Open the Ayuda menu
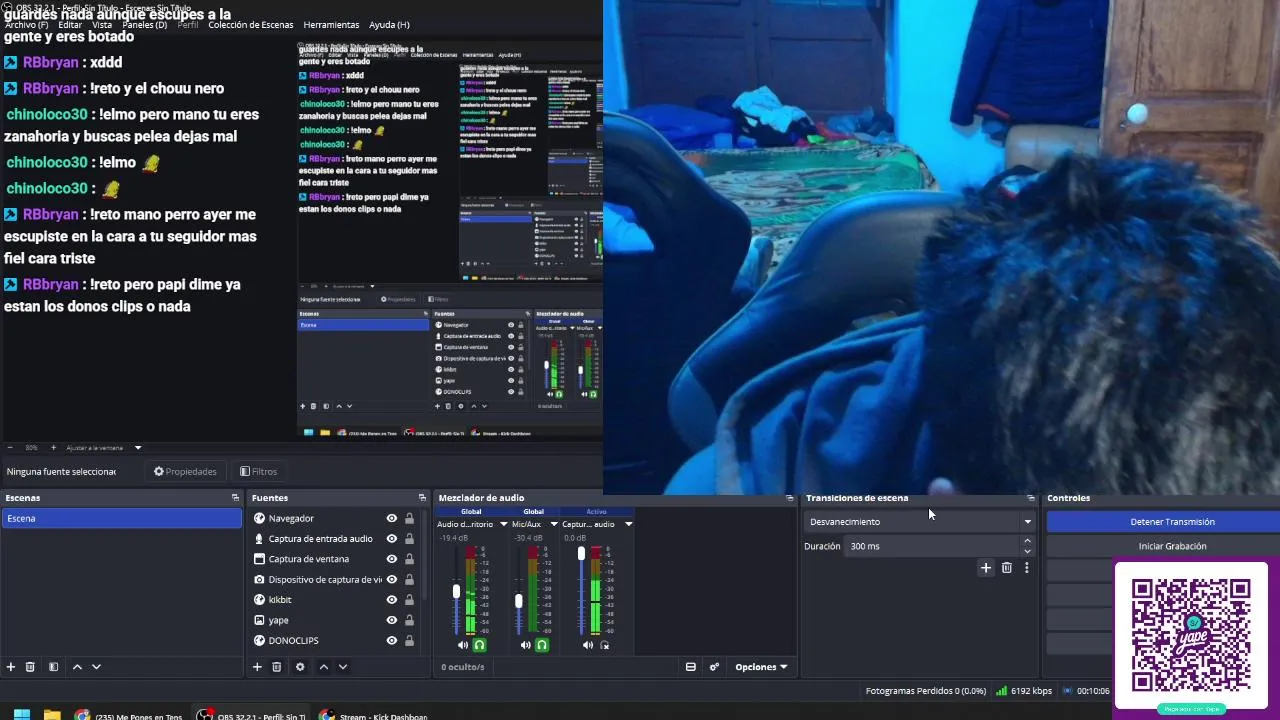This screenshot has height=720, width=1280. [x=389, y=24]
